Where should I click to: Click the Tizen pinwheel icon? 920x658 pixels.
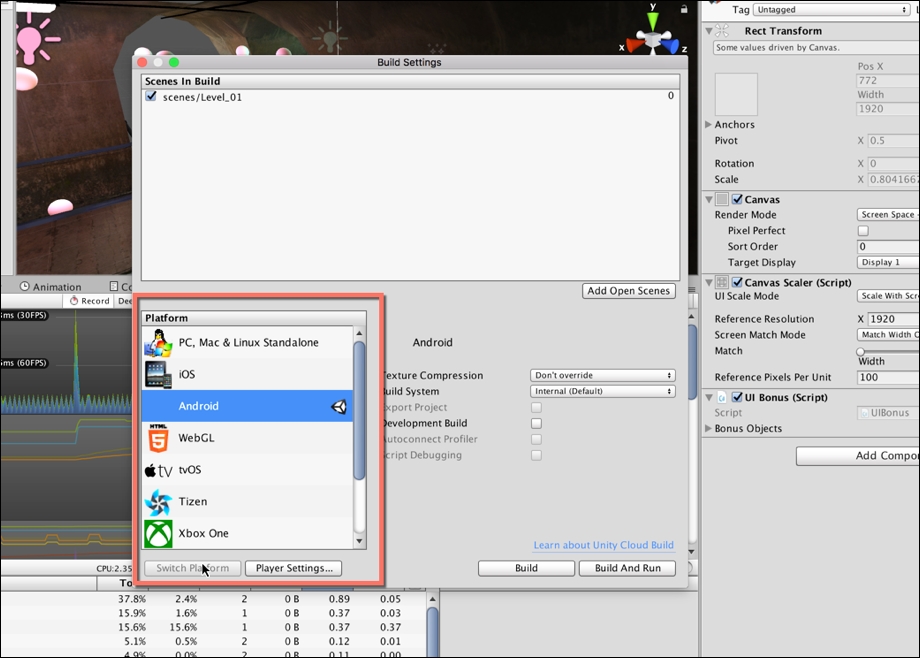pyautogui.click(x=158, y=502)
